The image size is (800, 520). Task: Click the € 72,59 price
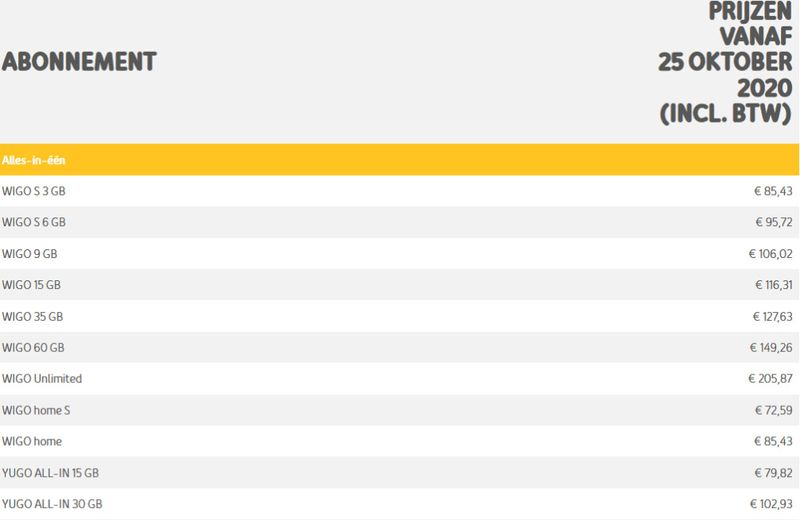pos(773,410)
